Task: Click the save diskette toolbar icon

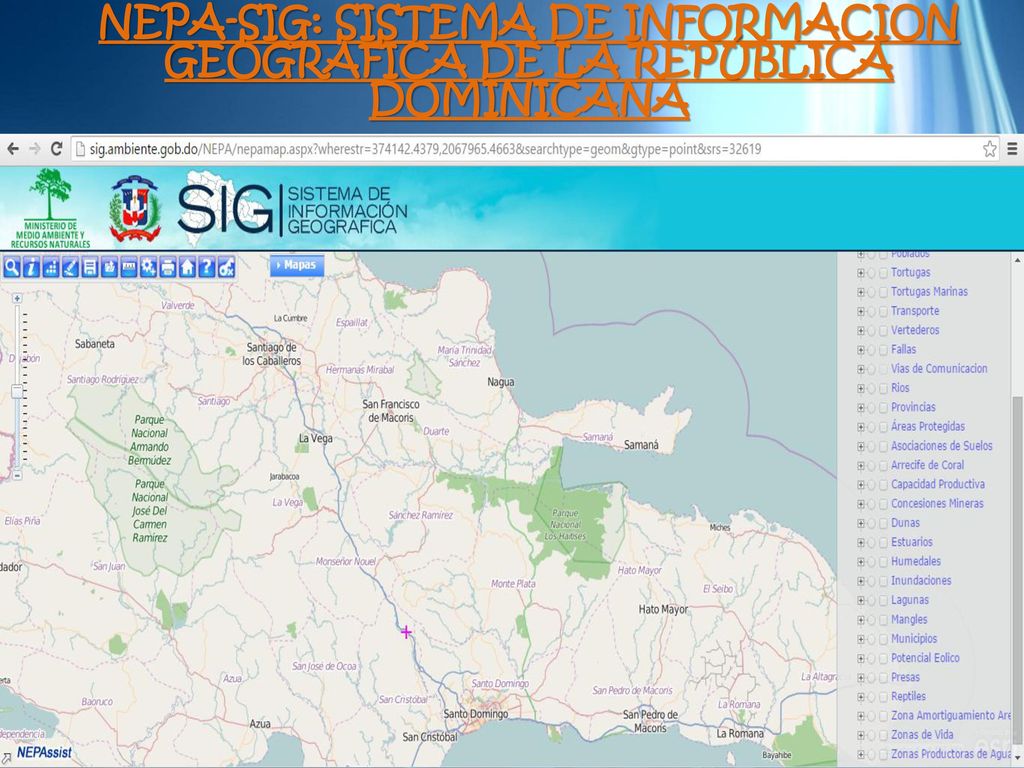Action: coord(90,267)
